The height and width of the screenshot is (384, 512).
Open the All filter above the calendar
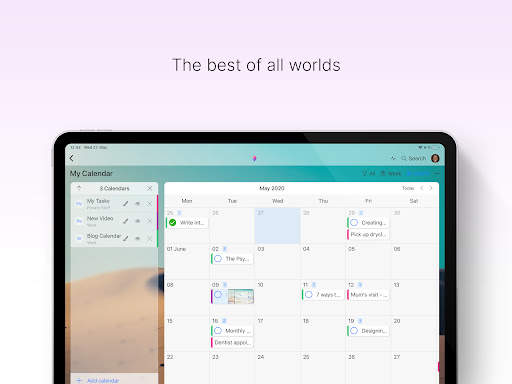369,173
